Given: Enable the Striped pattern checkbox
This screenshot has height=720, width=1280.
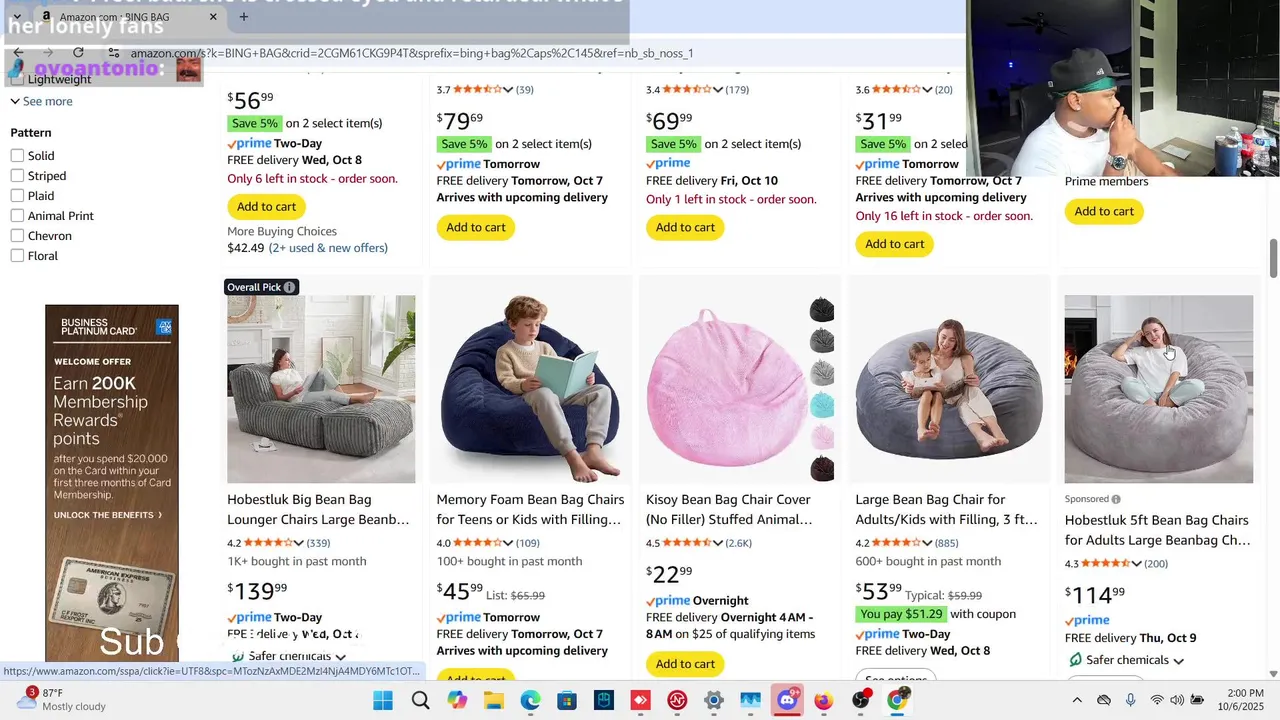Looking at the screenshot, I should point(17,176).
